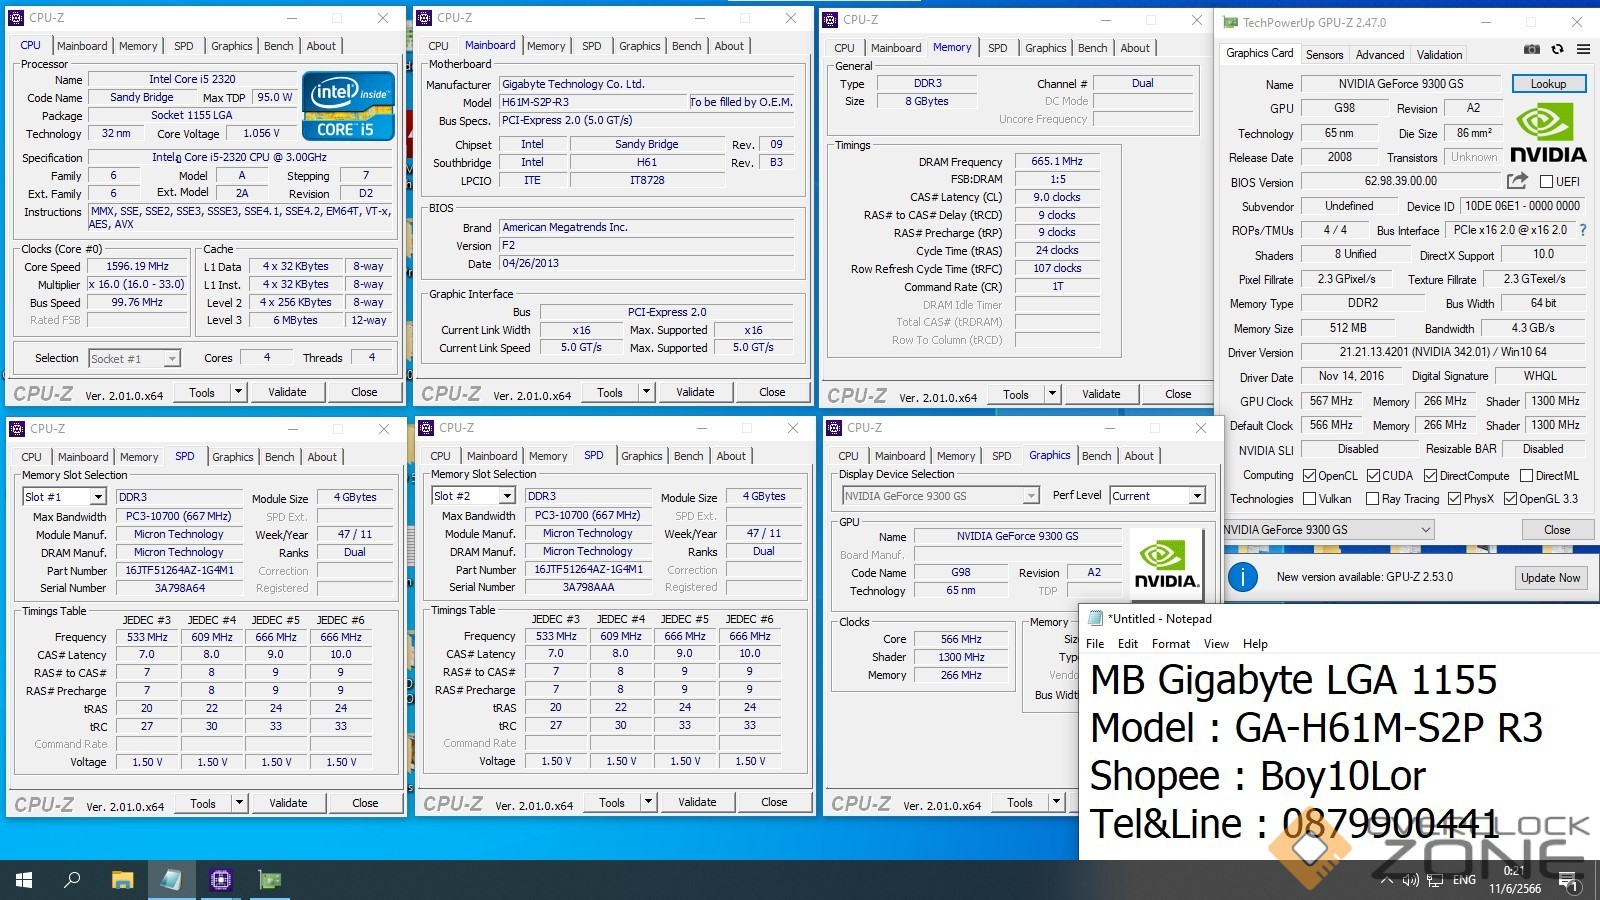Image resolution: width=1600 pixels, height=900 pixels.
Task: Open the Format menu in Notepad
Action: 1170,644
